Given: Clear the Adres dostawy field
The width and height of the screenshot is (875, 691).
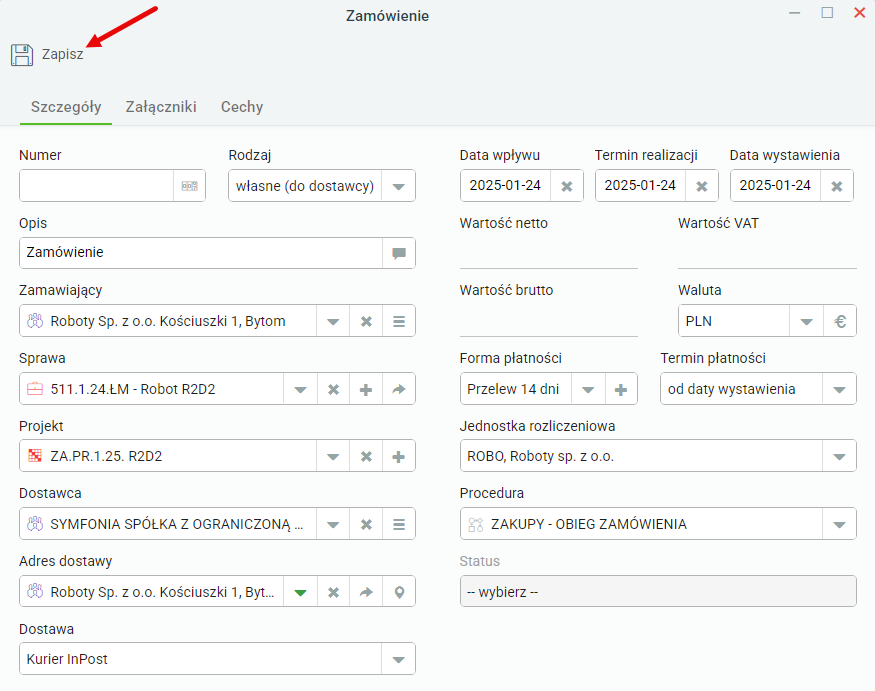Looking at the screenshot, I should pyautogui.click(x=333, y=592).
